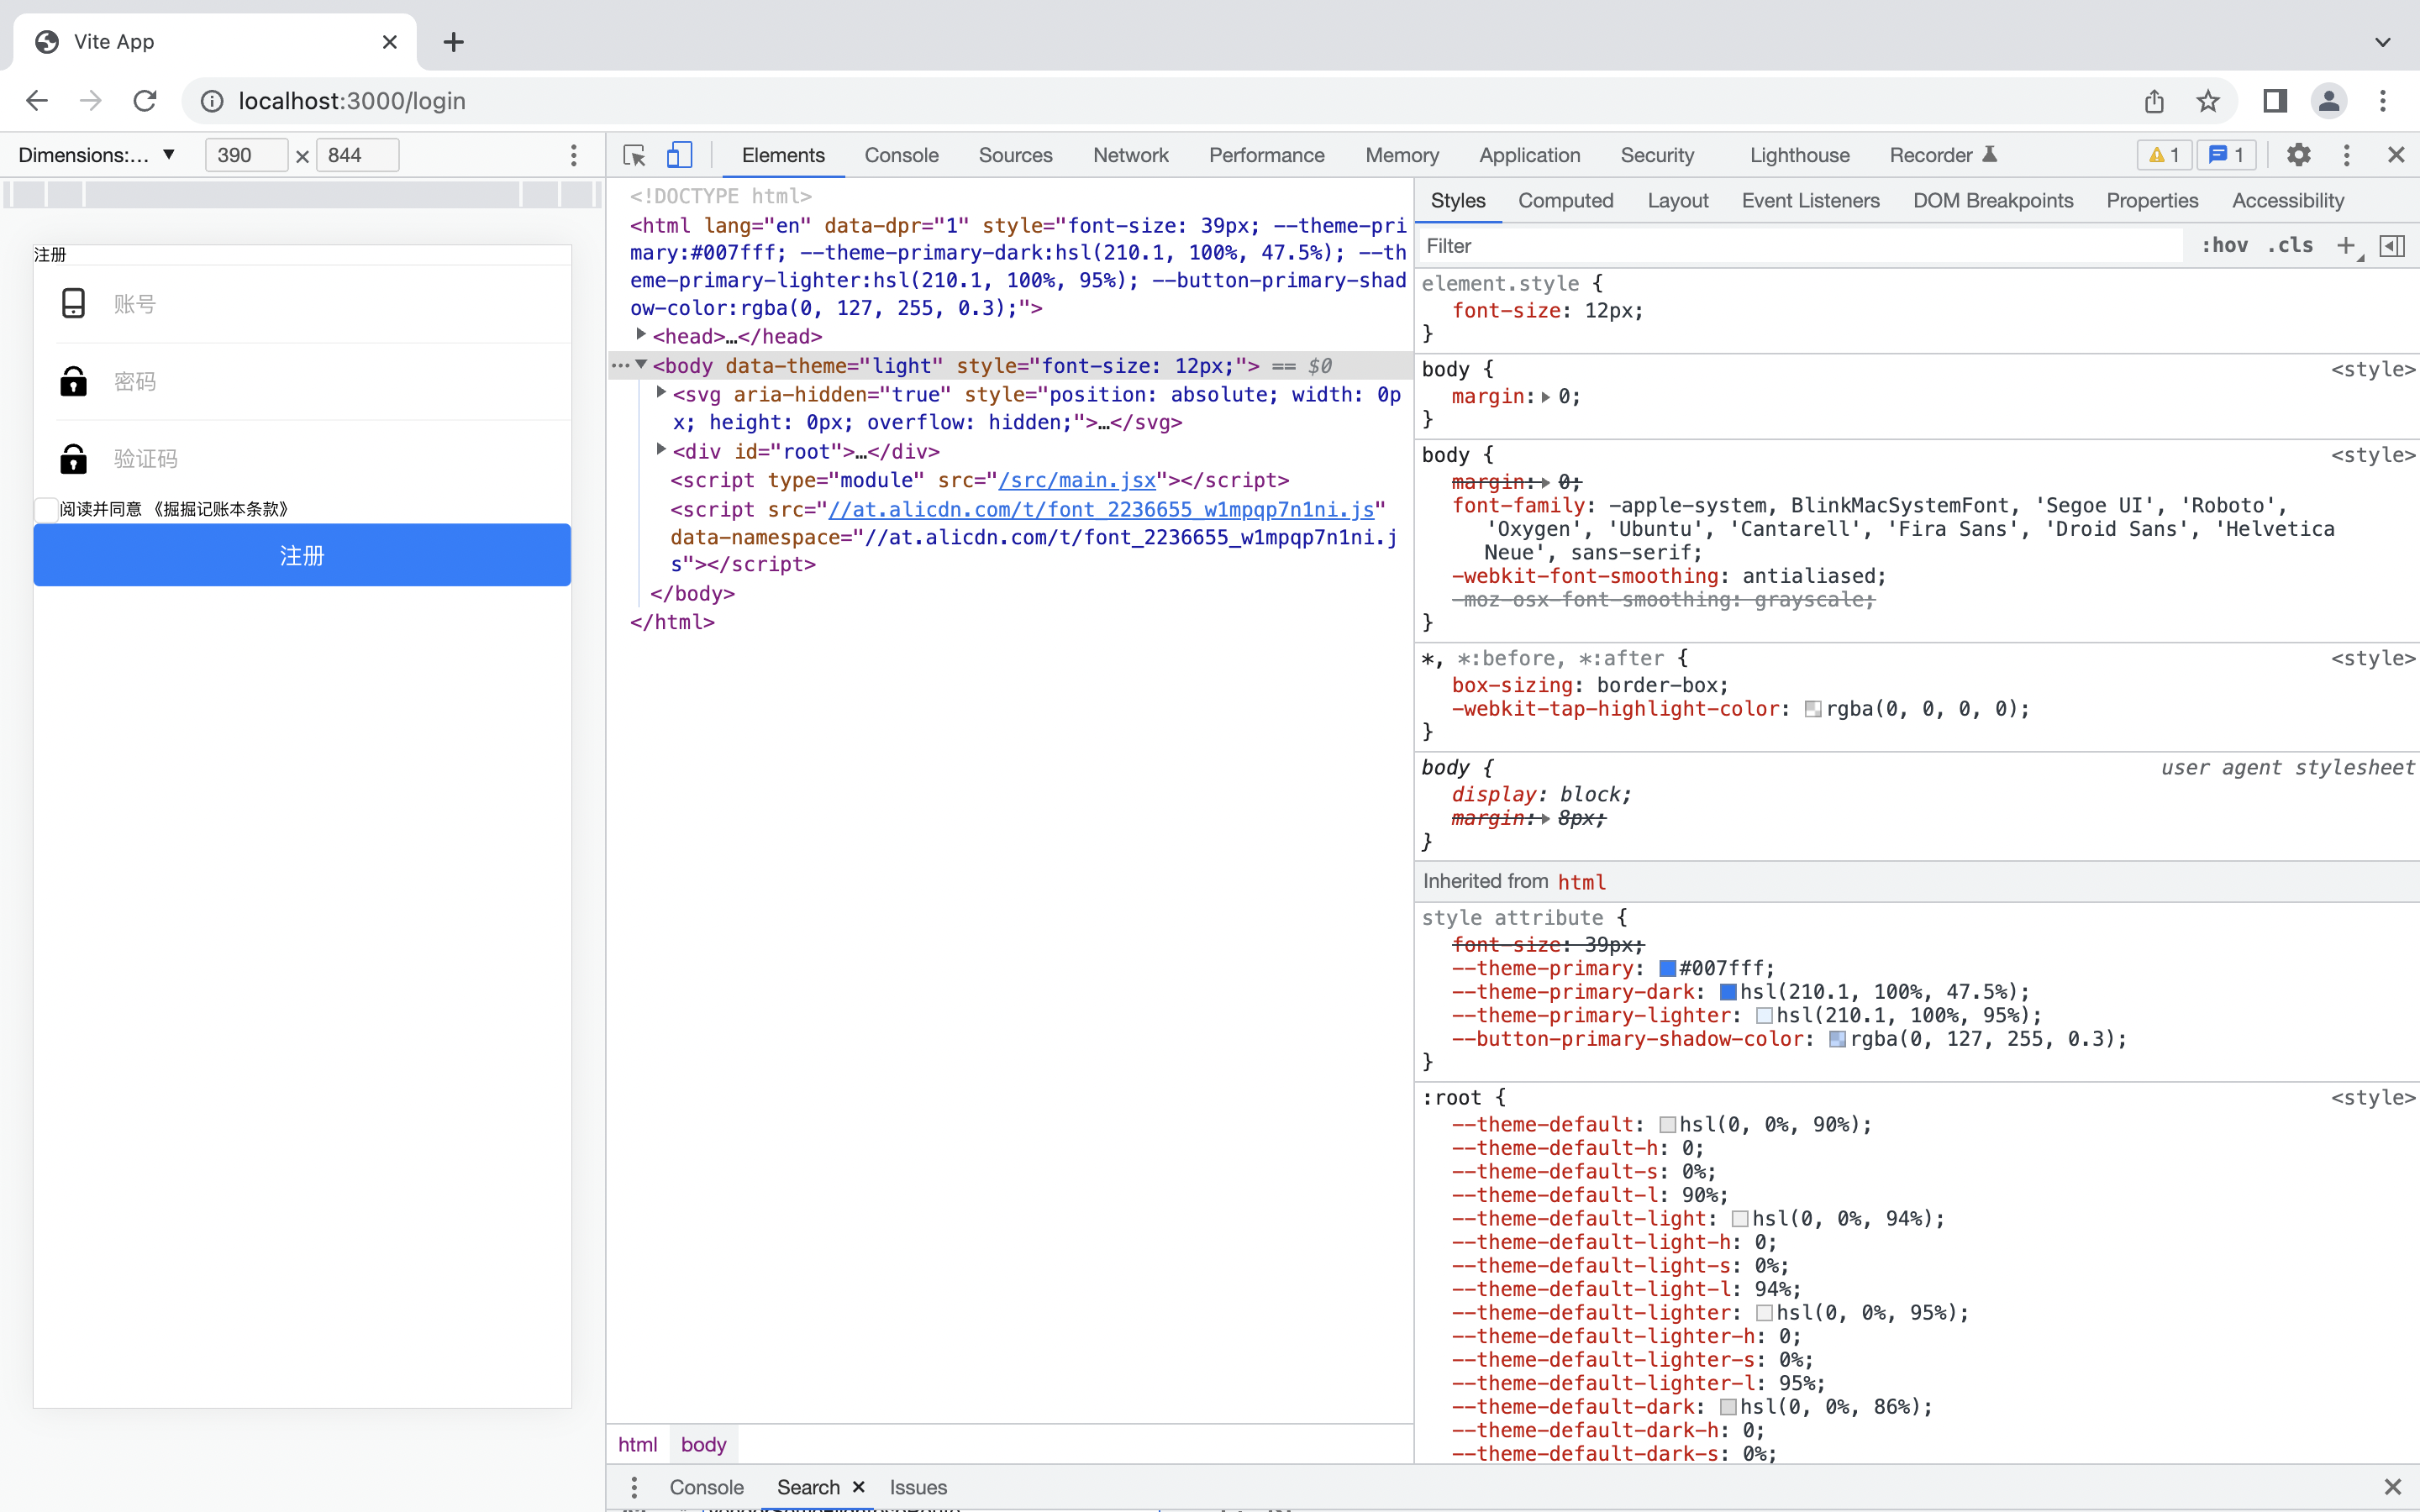Click the Elements panel tab
The width and height of the screenshot is (2420, 1512).
[x=784, y=153]
